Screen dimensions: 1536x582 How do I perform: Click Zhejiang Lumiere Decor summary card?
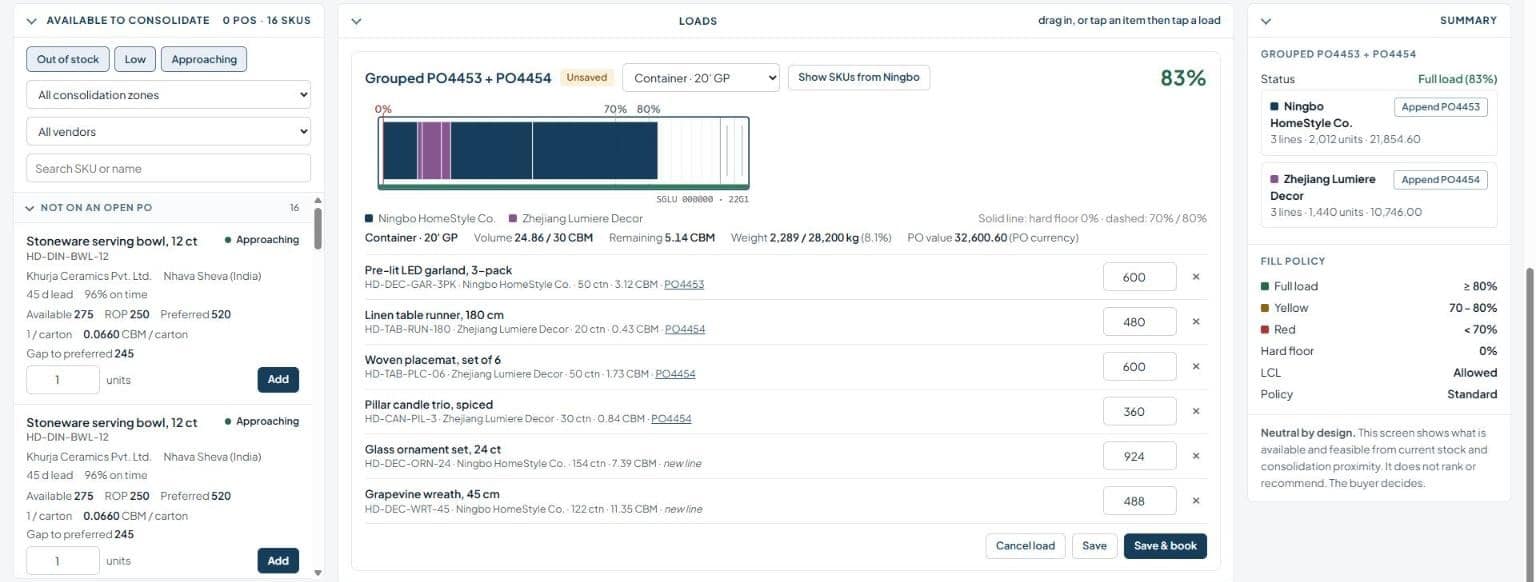coord(1378,195)
